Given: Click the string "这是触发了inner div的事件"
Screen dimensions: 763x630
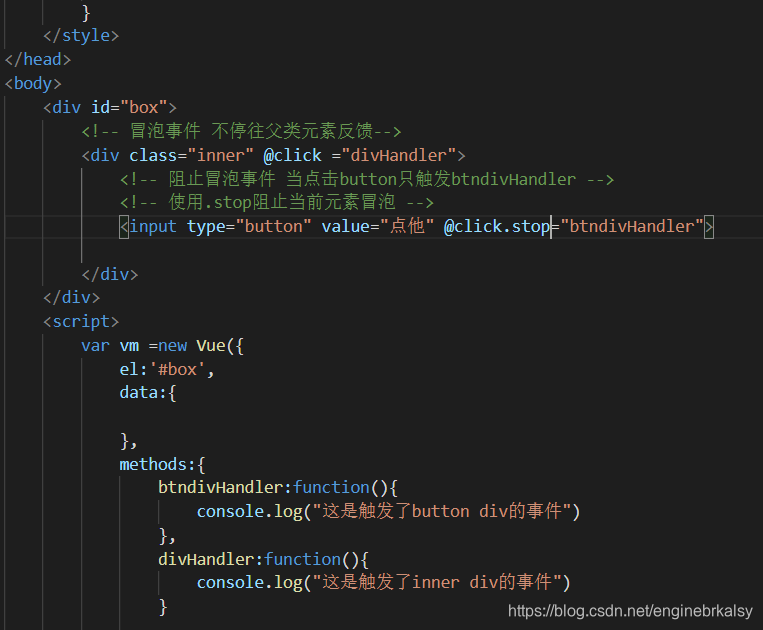Looking at the screenshot, I should pyautogui.click(x=436, y=582).
